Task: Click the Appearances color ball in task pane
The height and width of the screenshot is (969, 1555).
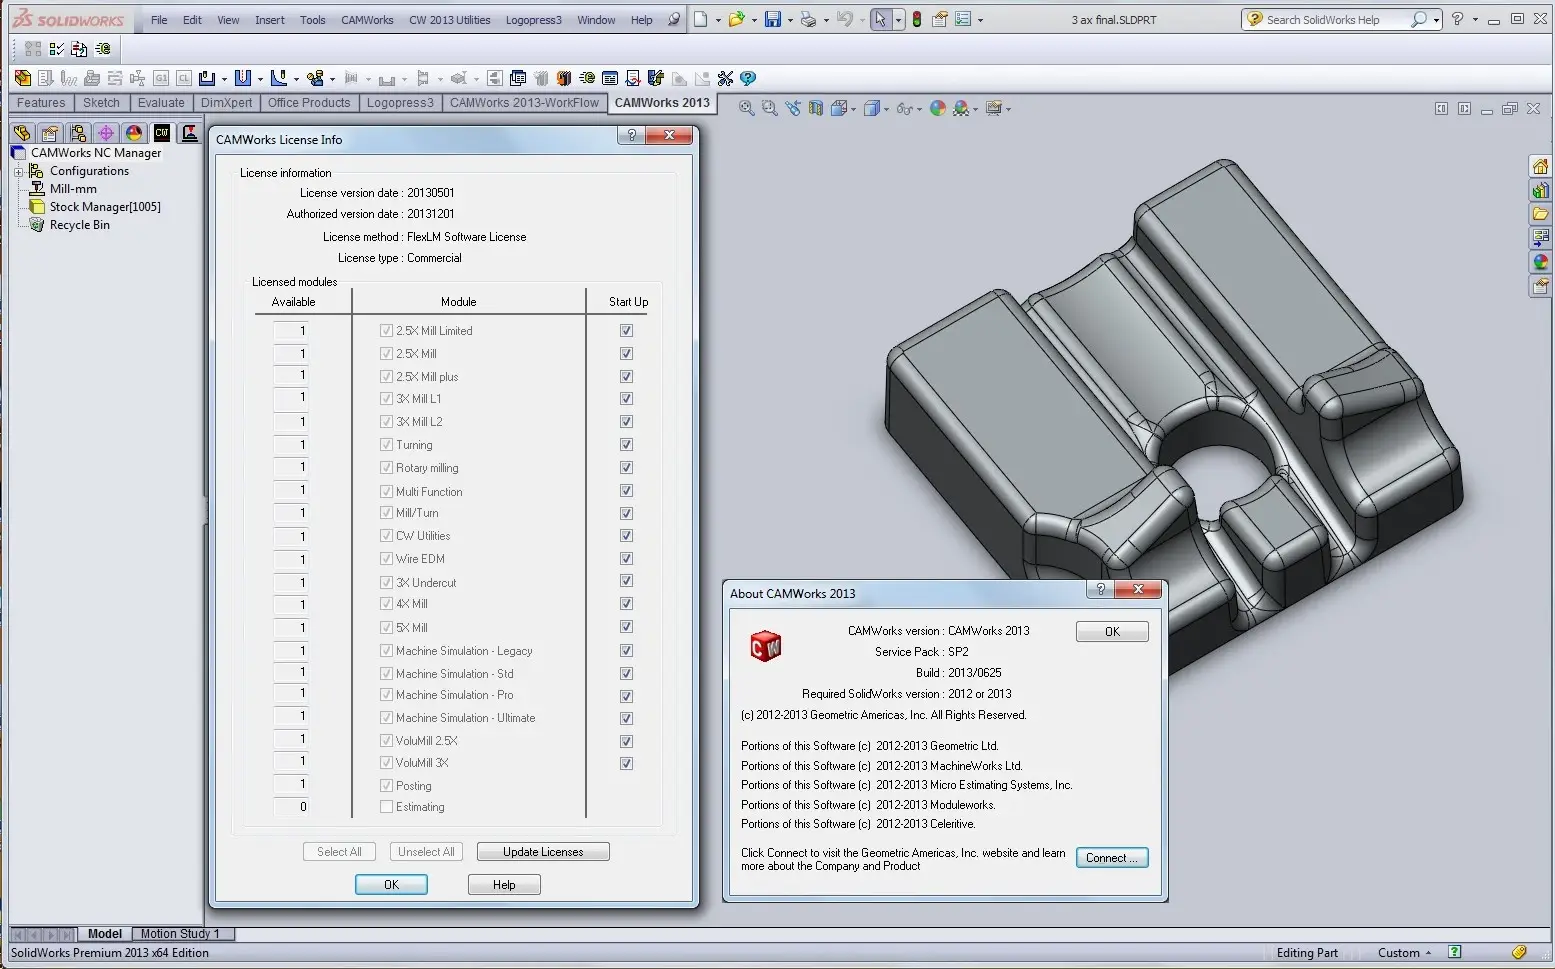Action: click(1540, 262)
